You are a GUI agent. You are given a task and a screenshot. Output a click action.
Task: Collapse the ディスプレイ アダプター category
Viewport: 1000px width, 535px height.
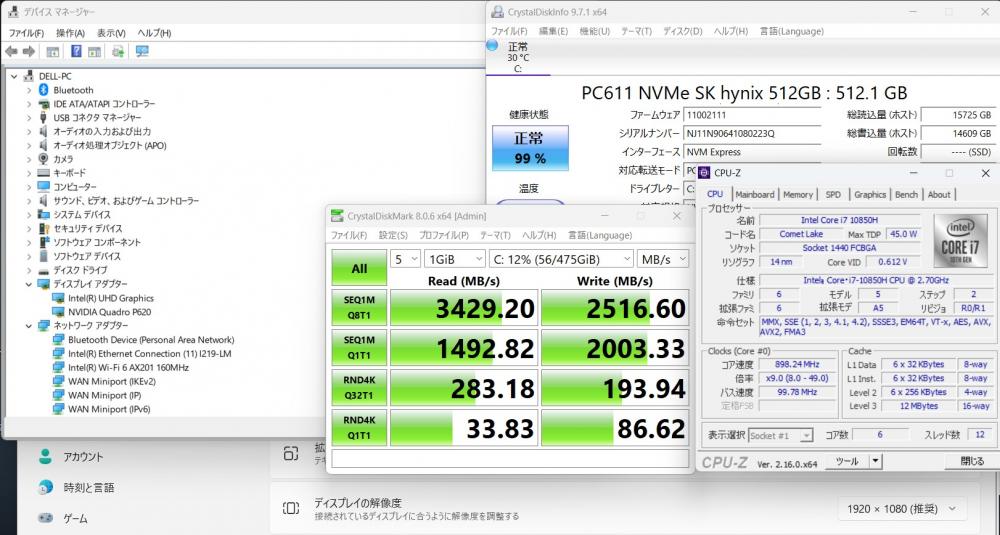[29, 284]
